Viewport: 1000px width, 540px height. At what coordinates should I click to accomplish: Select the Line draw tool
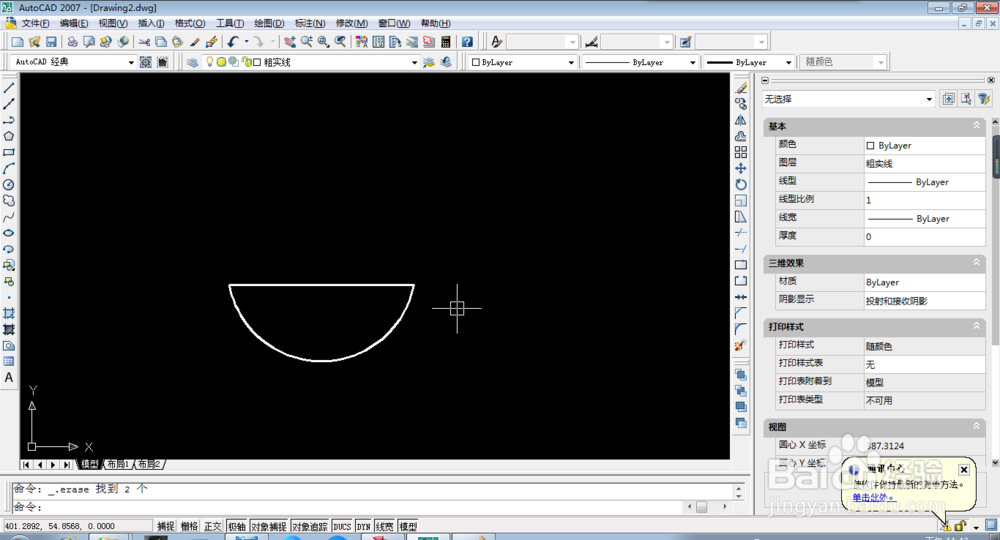click(x=9, y=87)
